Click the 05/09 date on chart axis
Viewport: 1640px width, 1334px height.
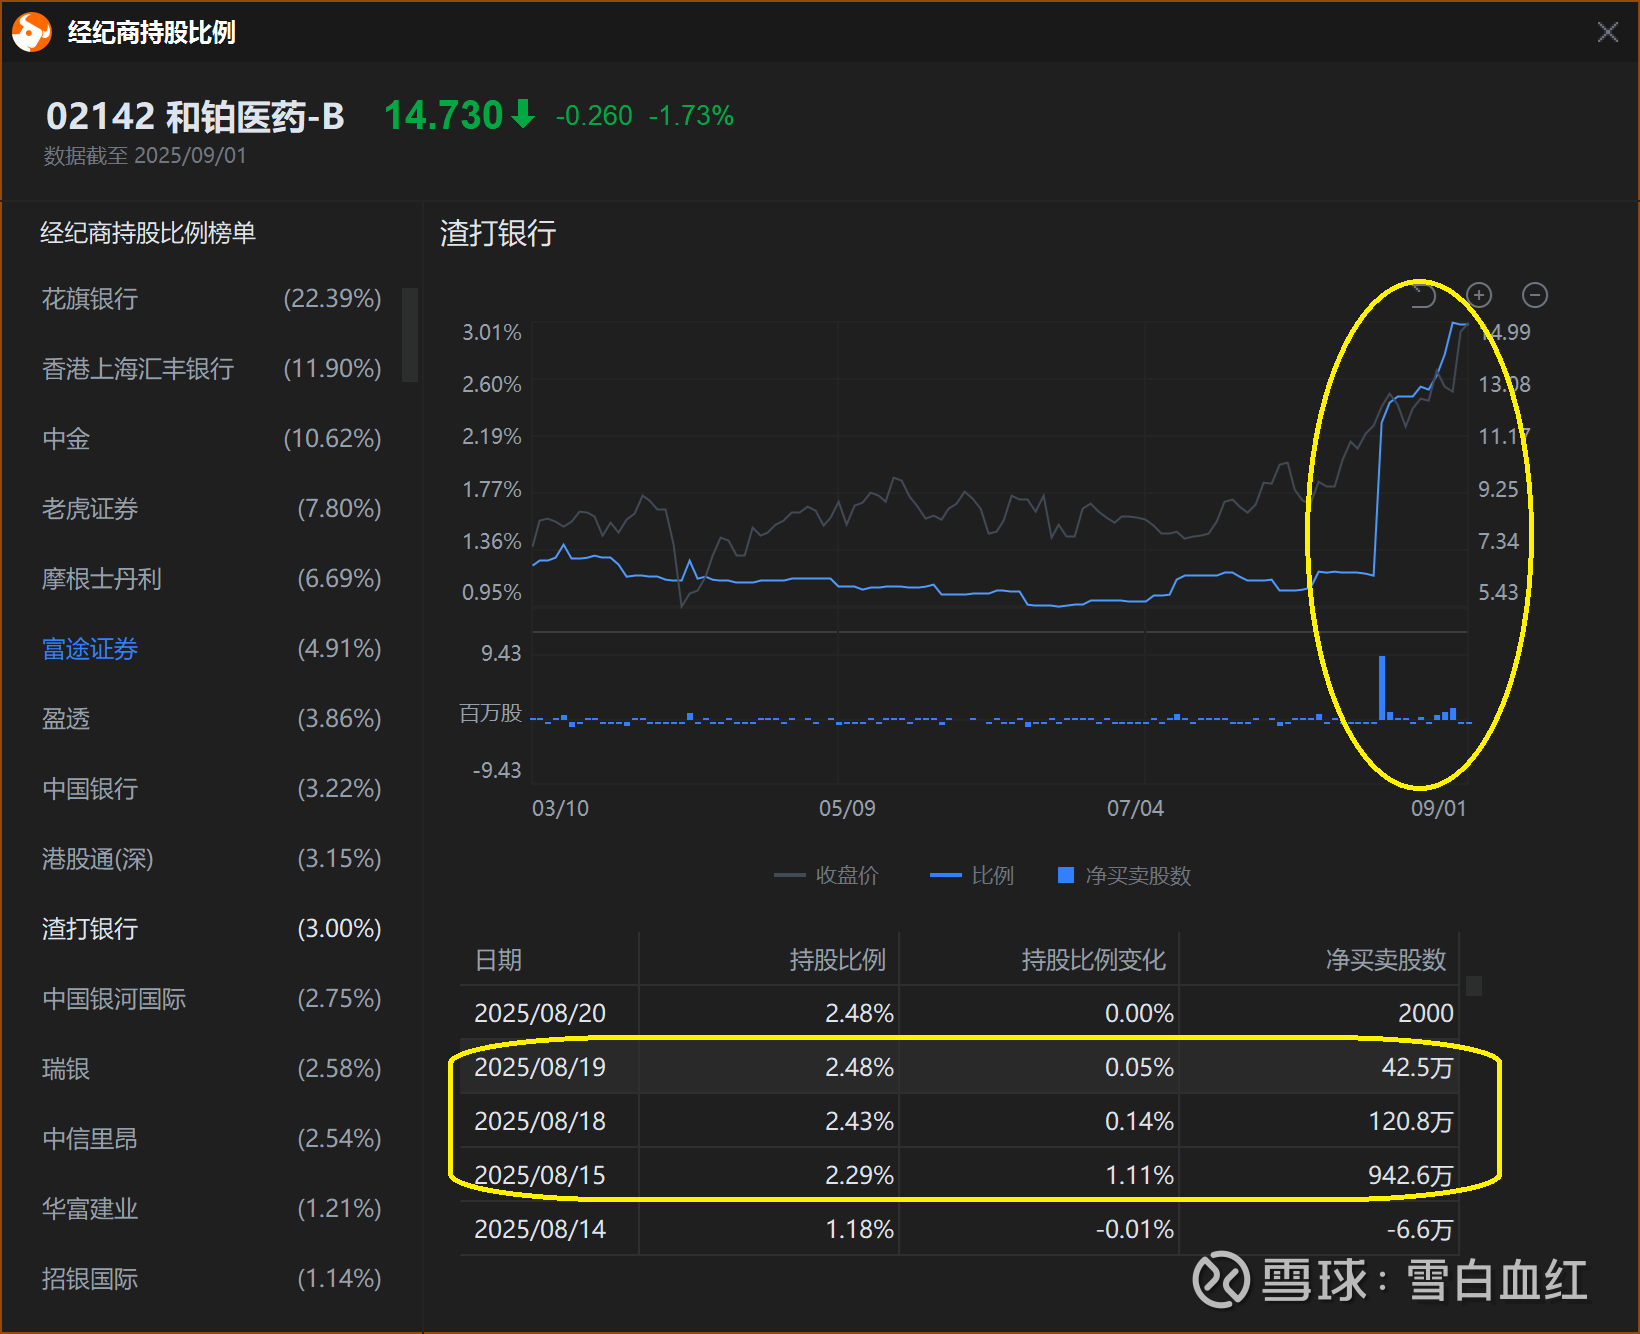pyautogui.click(x=847, y=808)
